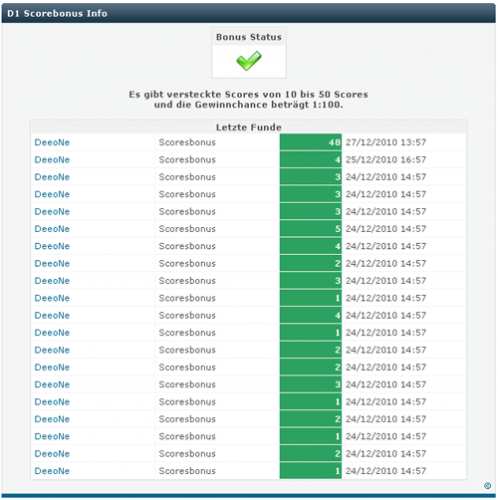
Task: Click the green Bonus Status checkmark icon
Action: (x=249, y=61)
